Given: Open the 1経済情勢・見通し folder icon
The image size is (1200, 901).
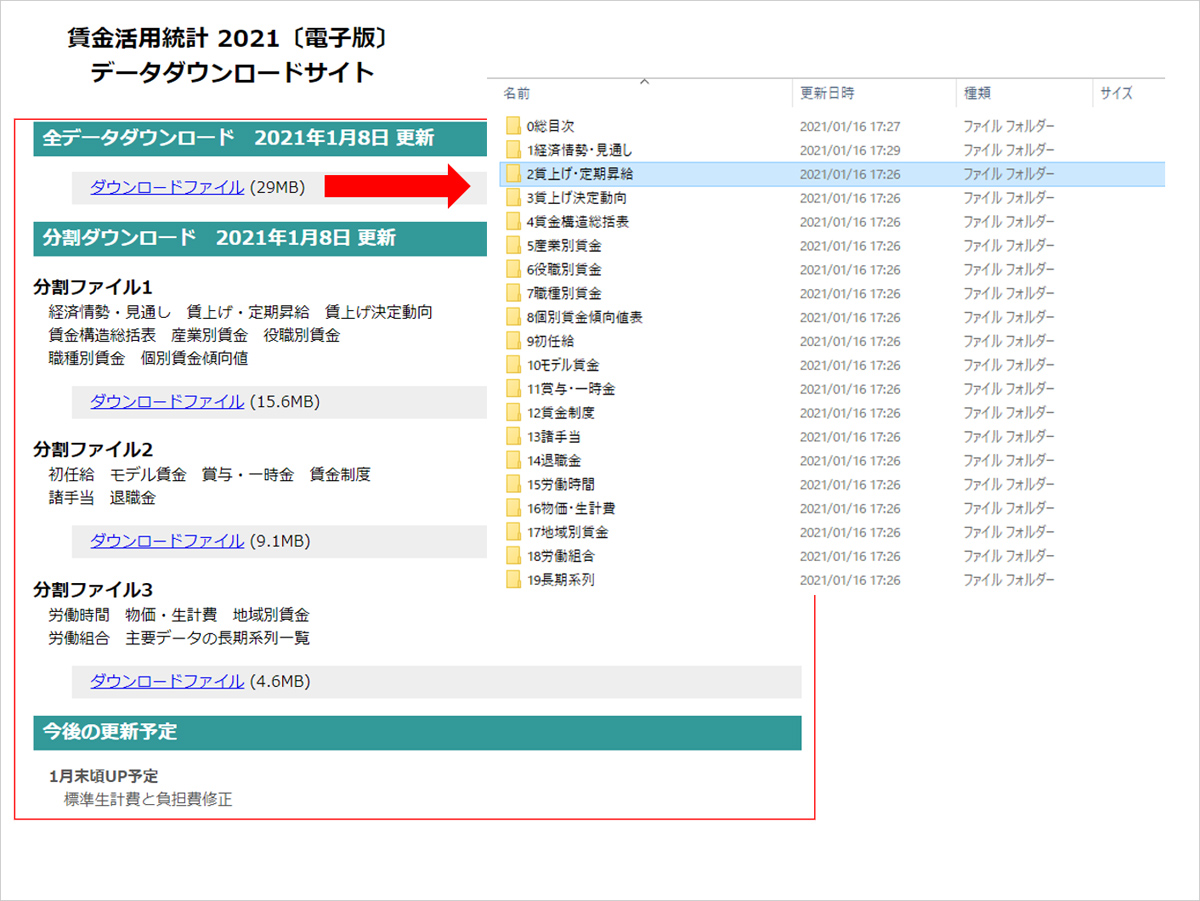Looking at the screenshot, I should point(514,150).
